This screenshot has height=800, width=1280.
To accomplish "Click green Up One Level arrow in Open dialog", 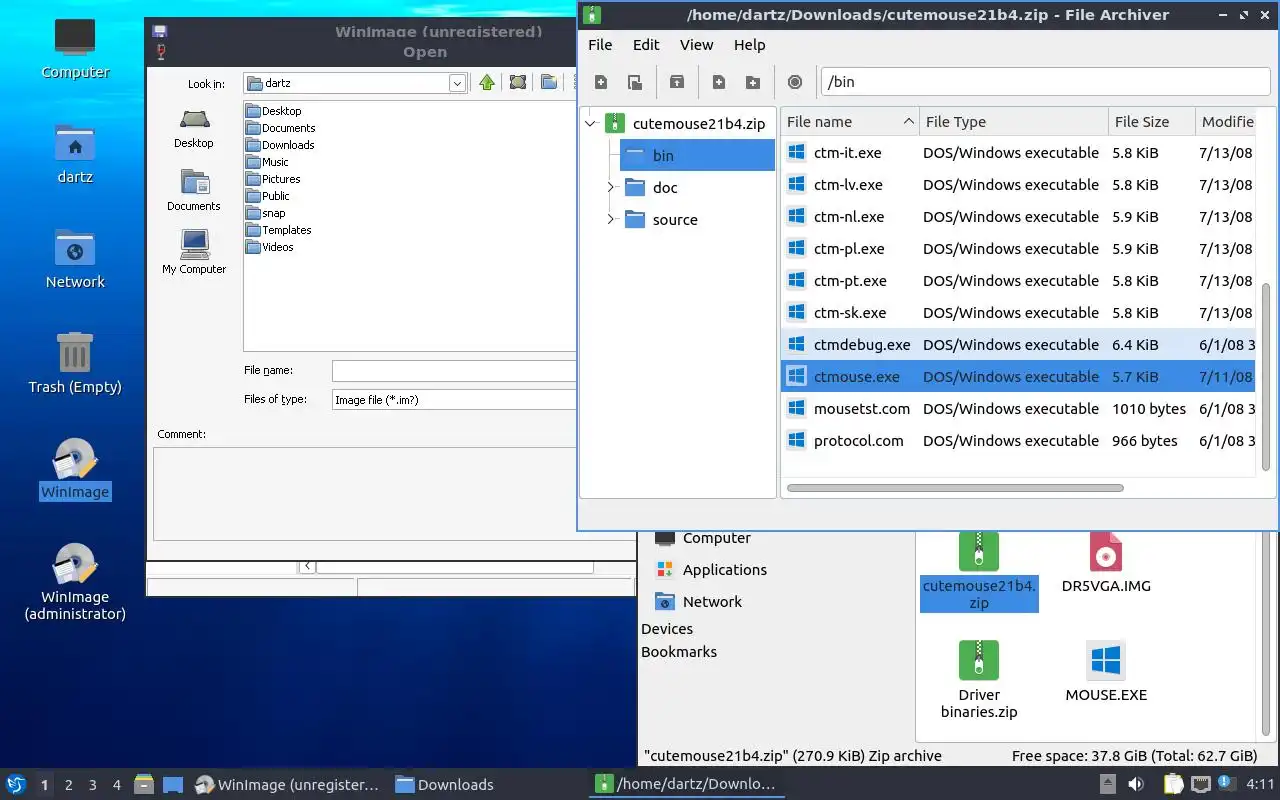I will coord(487,83).
